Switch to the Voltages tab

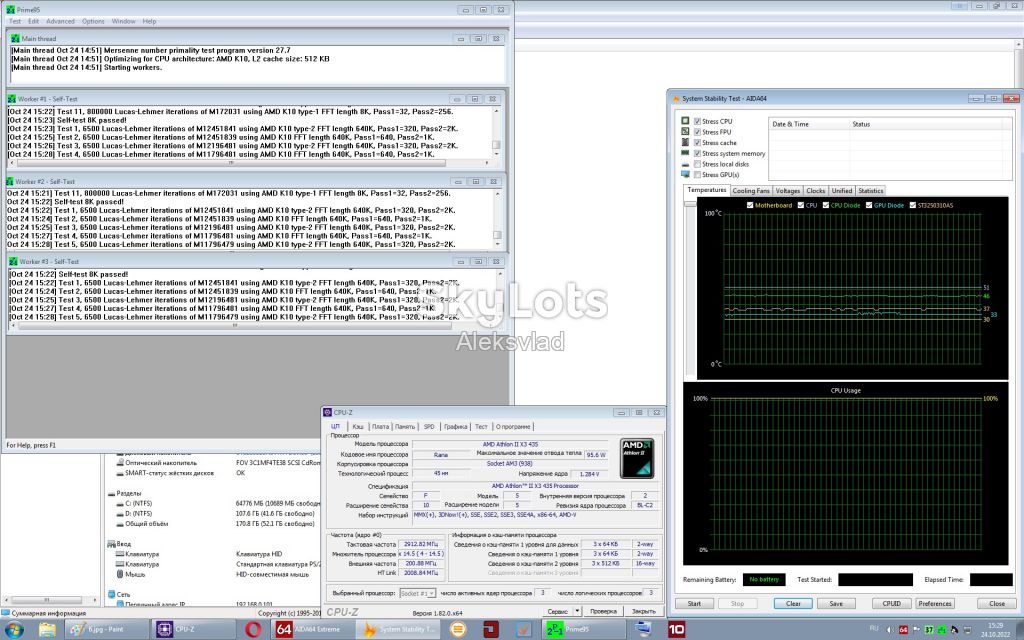point(788,191)
